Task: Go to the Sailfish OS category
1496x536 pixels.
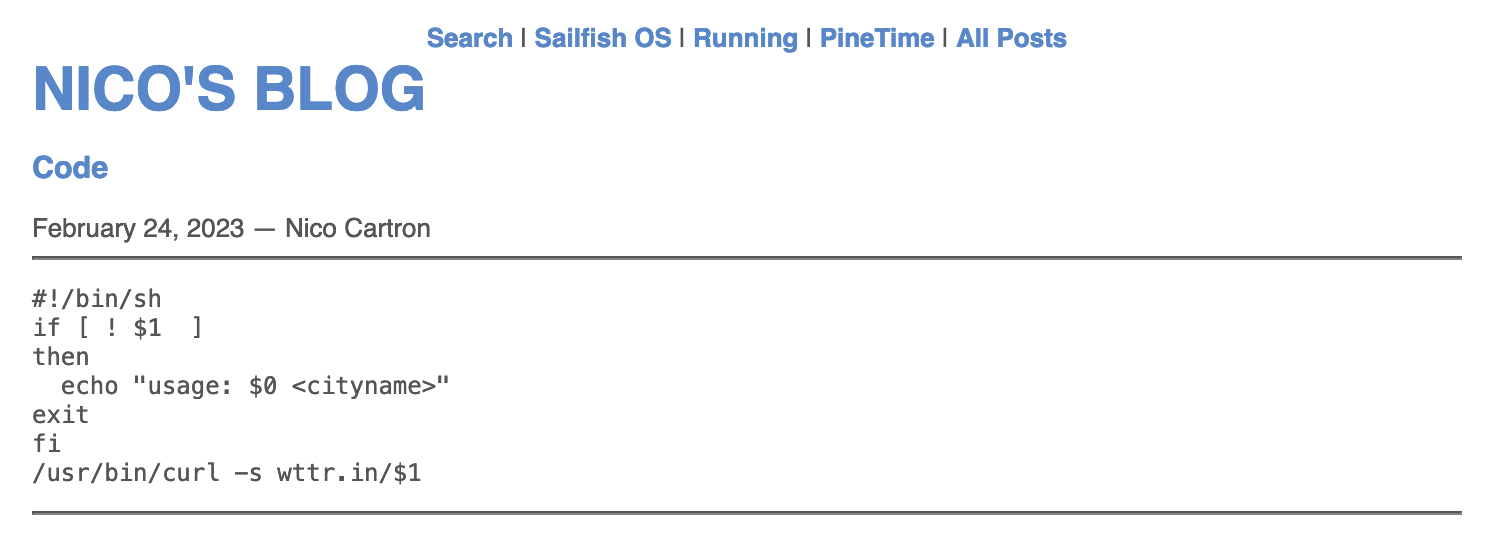Action: (x=603, y=39)
